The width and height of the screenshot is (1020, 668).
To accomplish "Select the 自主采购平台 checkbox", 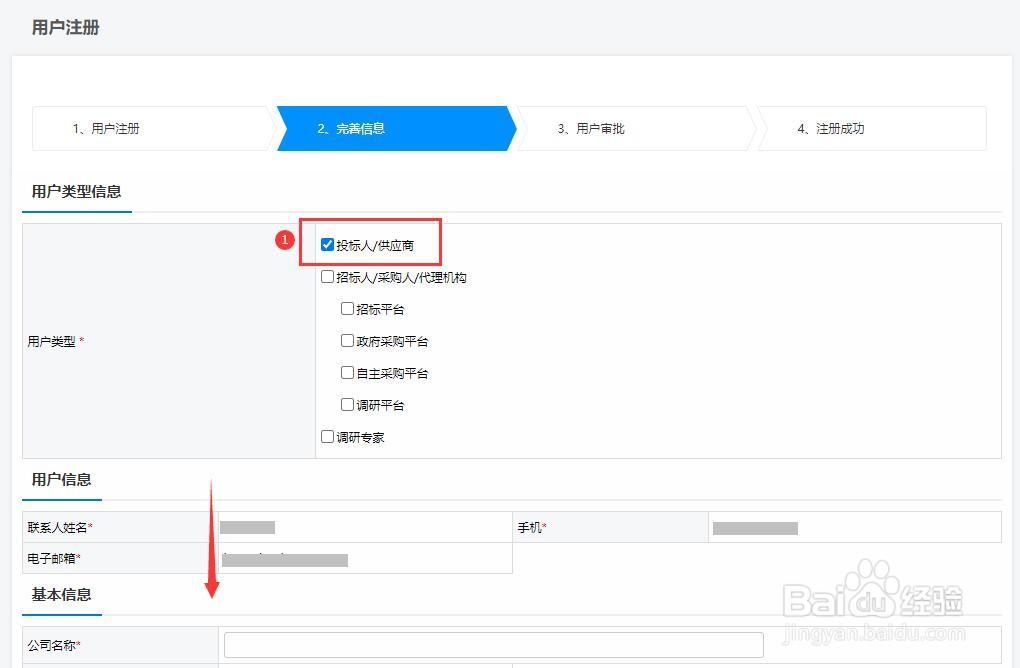I will [347, 373].
